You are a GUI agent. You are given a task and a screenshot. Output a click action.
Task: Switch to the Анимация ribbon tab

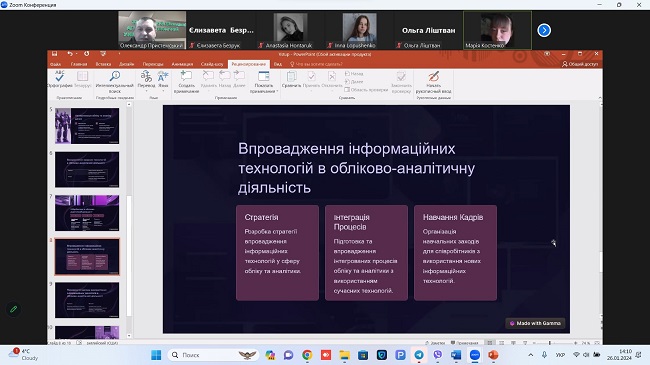point(182,64)
